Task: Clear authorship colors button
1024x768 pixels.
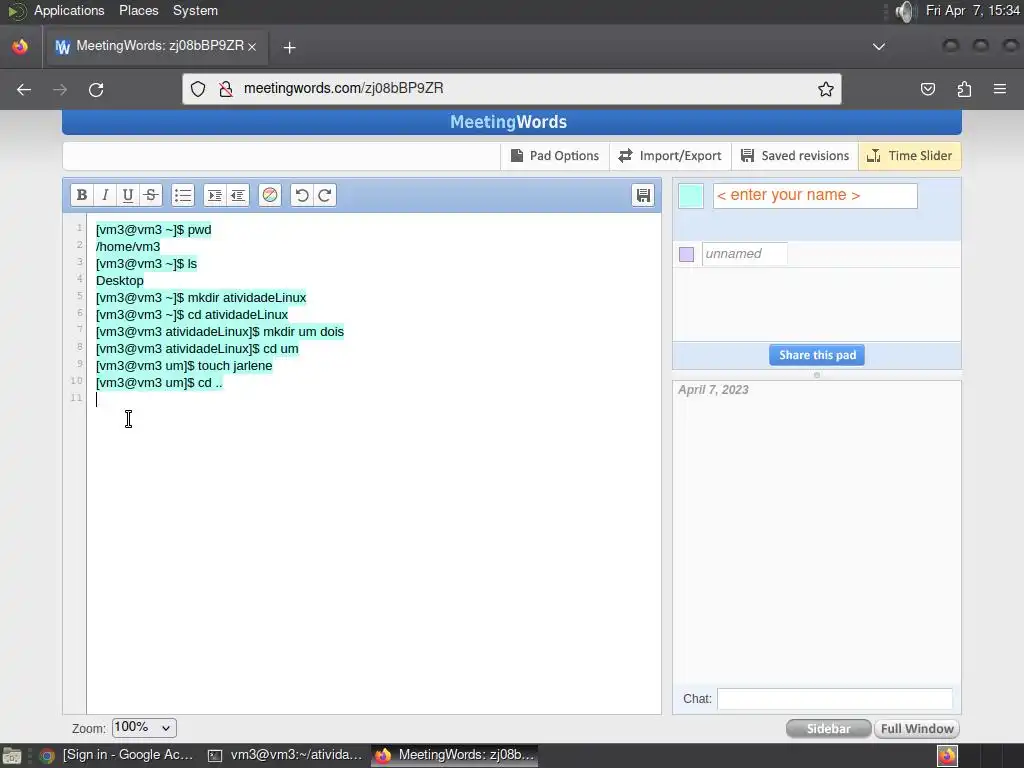Action: [270, 195]
